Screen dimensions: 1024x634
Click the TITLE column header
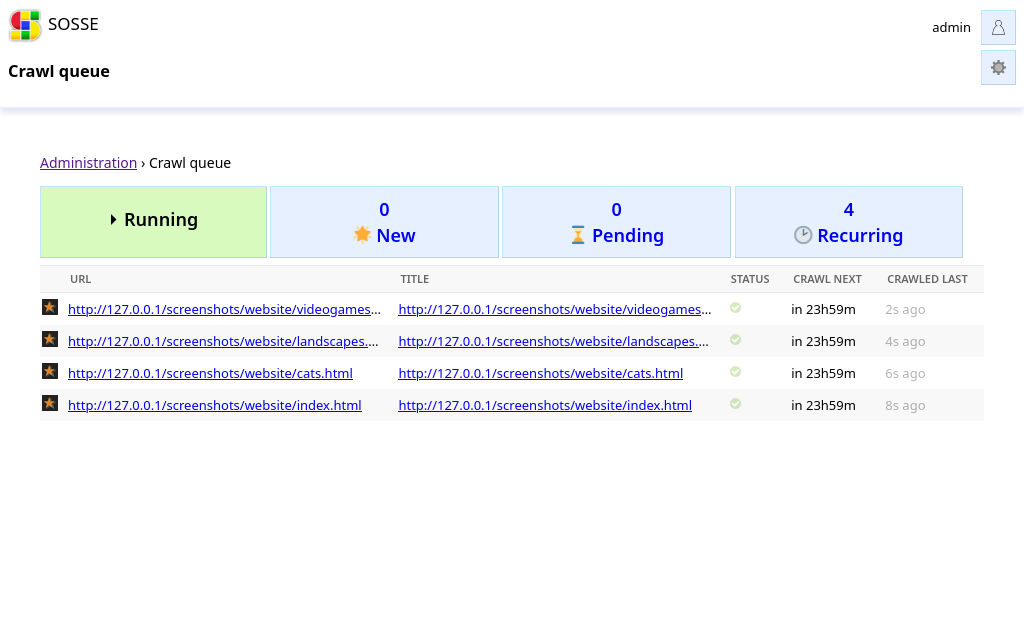(x=415, y=279)
